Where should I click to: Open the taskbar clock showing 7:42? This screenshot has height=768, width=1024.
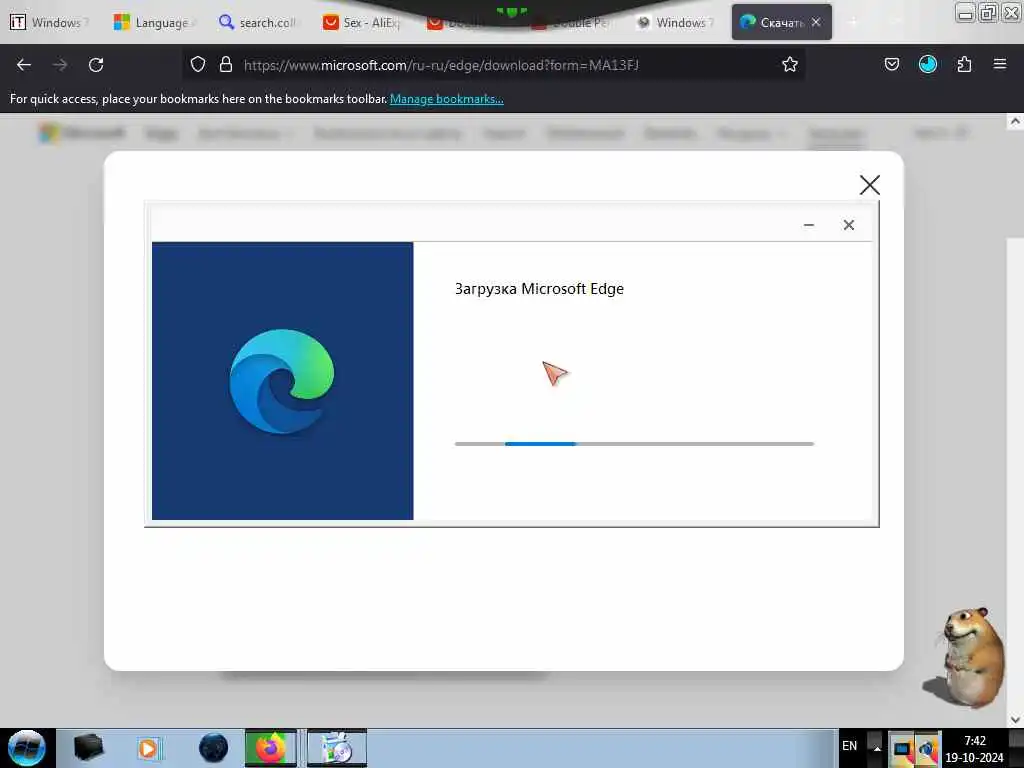coord(974,748)
